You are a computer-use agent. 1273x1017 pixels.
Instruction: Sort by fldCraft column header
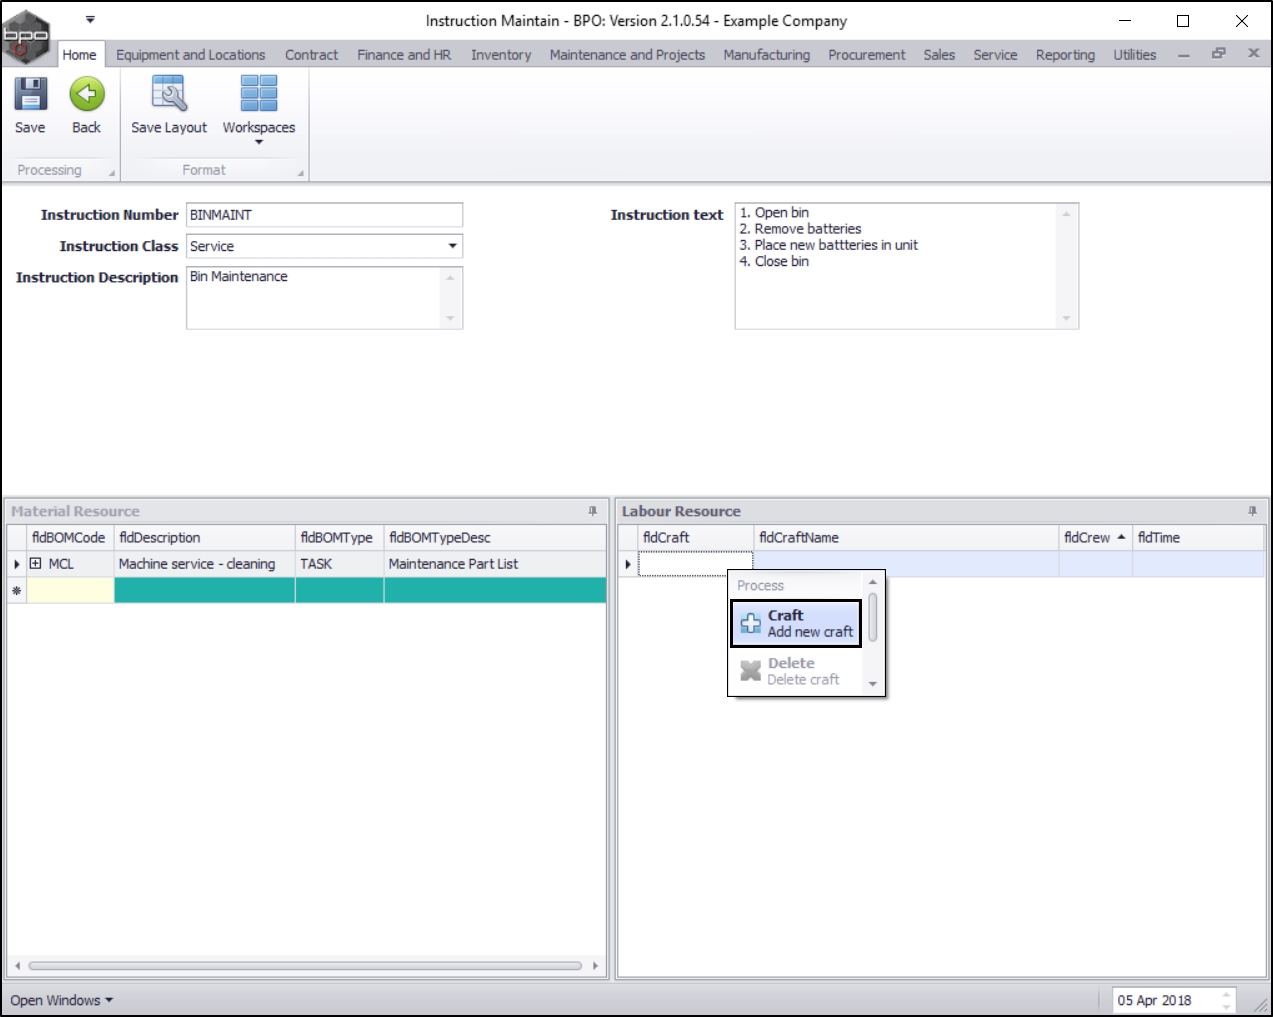point(695,537)
